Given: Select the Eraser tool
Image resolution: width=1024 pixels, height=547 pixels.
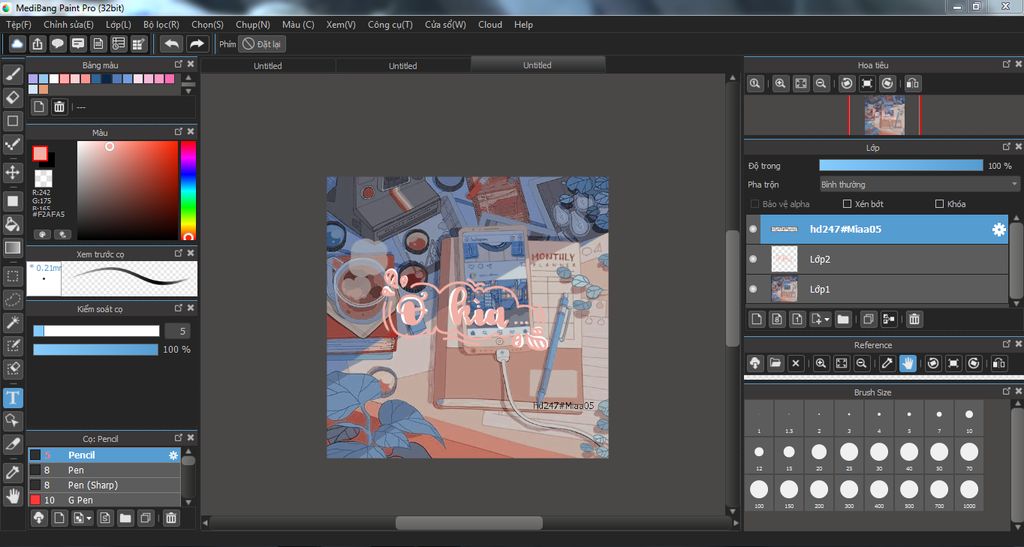Looking at the screenshot, I should tap(12, 97).
